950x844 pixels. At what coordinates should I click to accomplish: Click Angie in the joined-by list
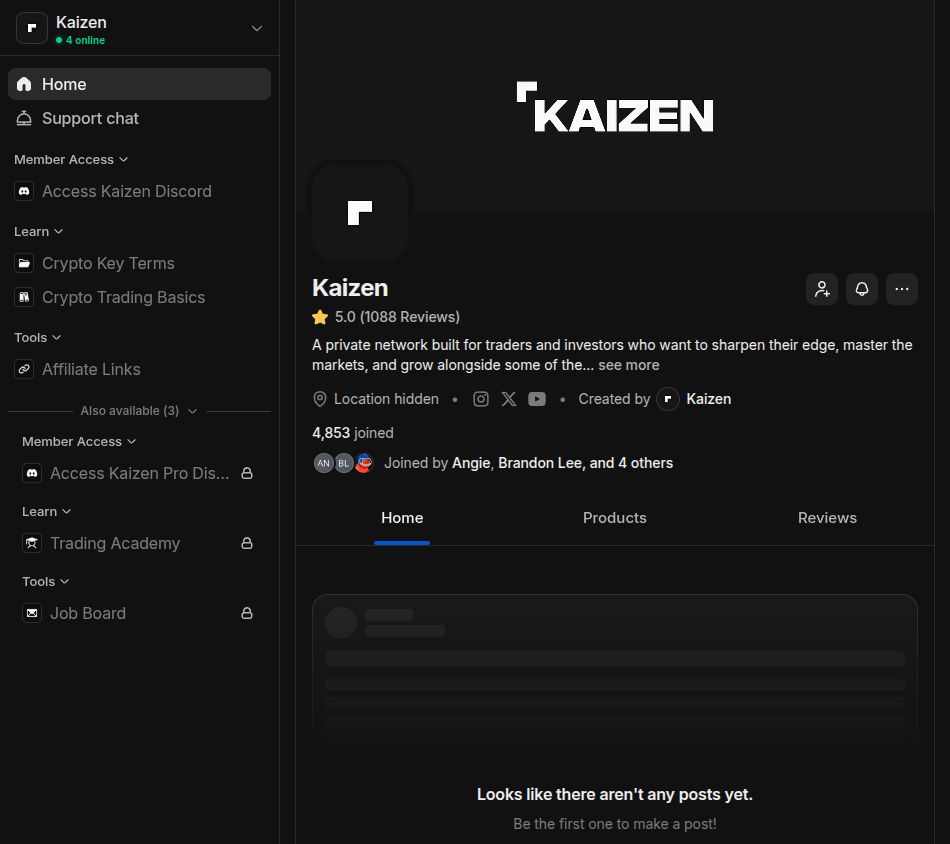[471, 464]
